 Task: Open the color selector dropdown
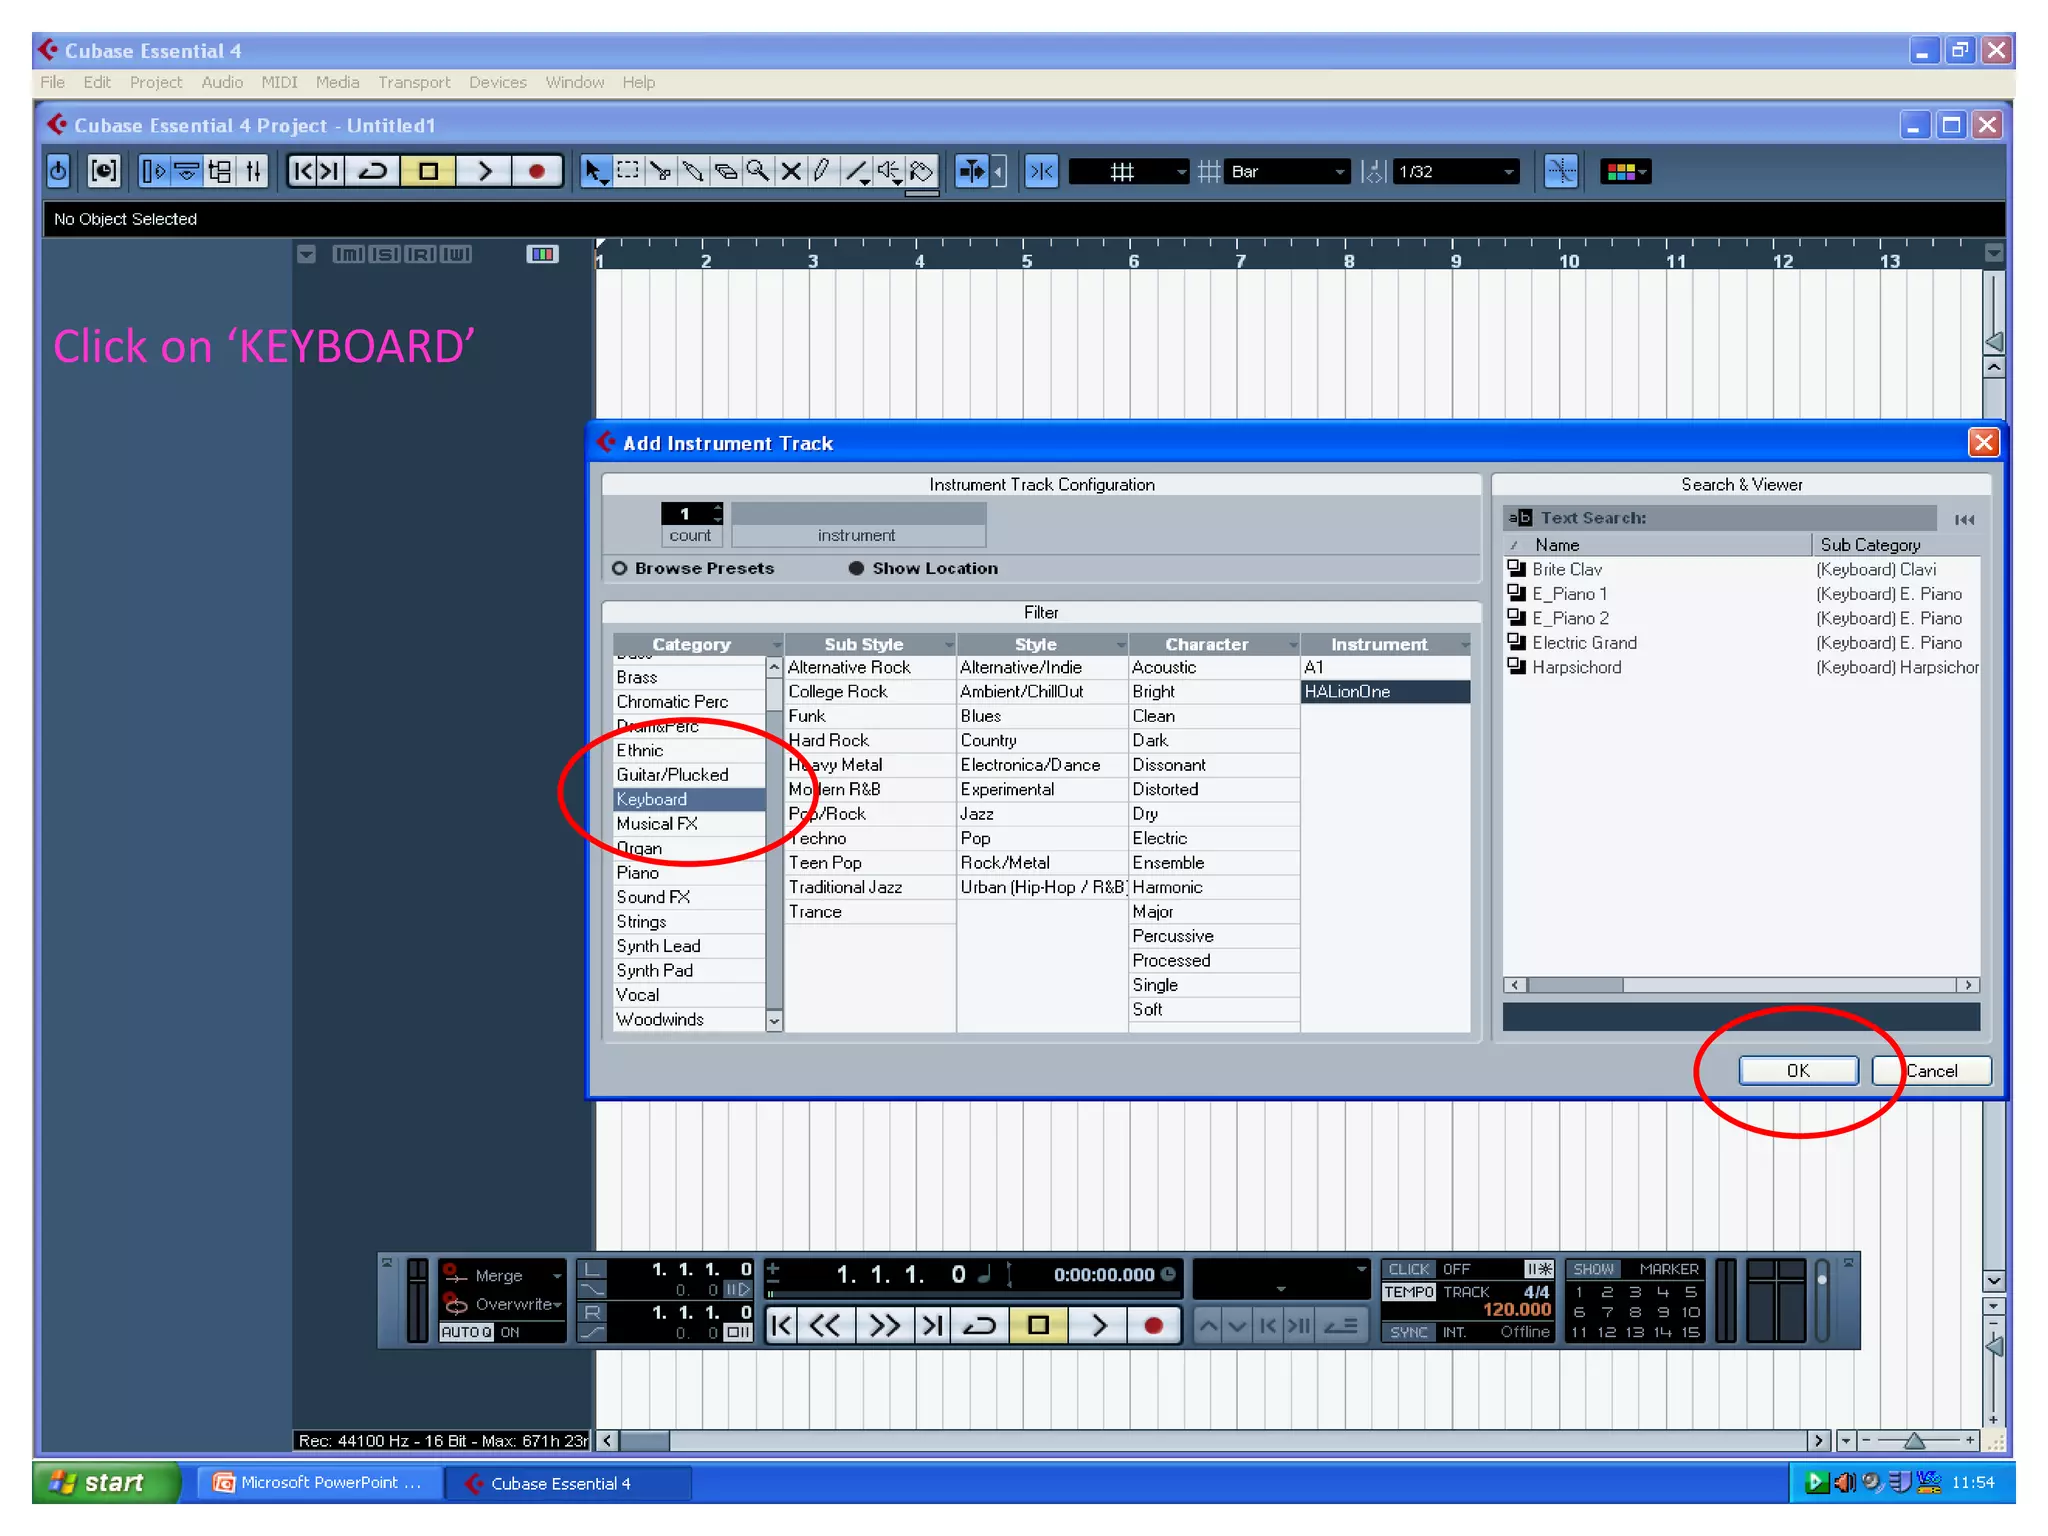(1626, 172)
